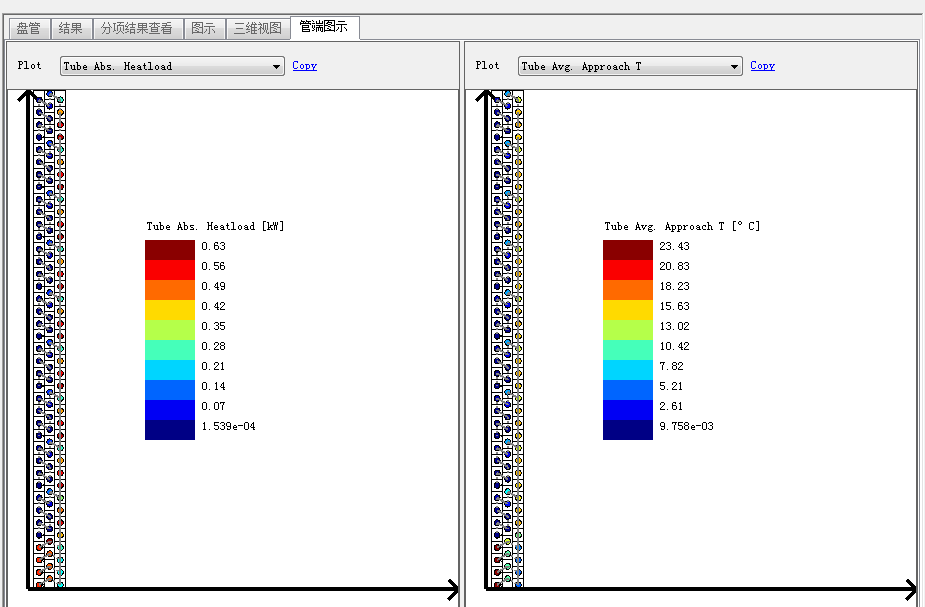Image resolution: width=925 pixels, height=607 pixels.
Task: Click the legend title Tube Abs. Heatload [kW]
Action: pos(215,227)
